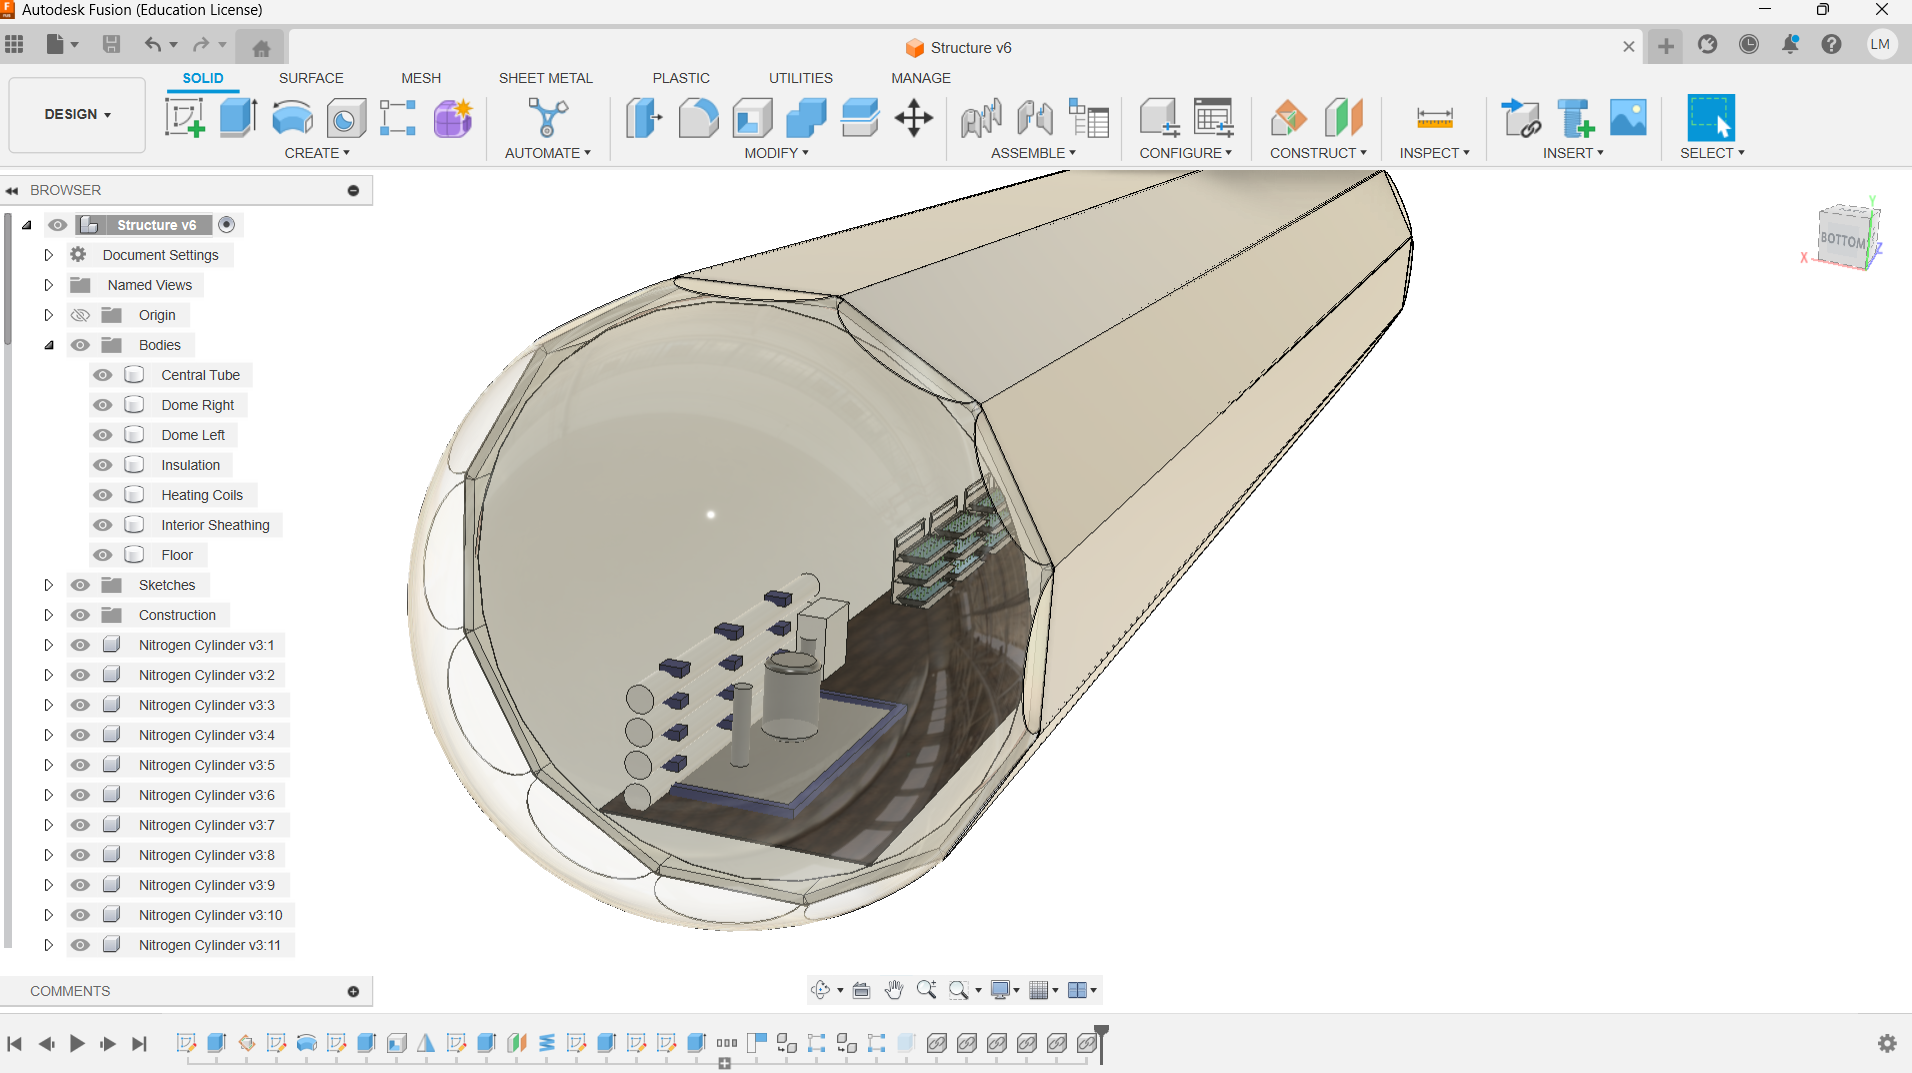This screenshot has width=1912, height=1073.
Task: Play the design timeline
Action: click(77, 1044)
